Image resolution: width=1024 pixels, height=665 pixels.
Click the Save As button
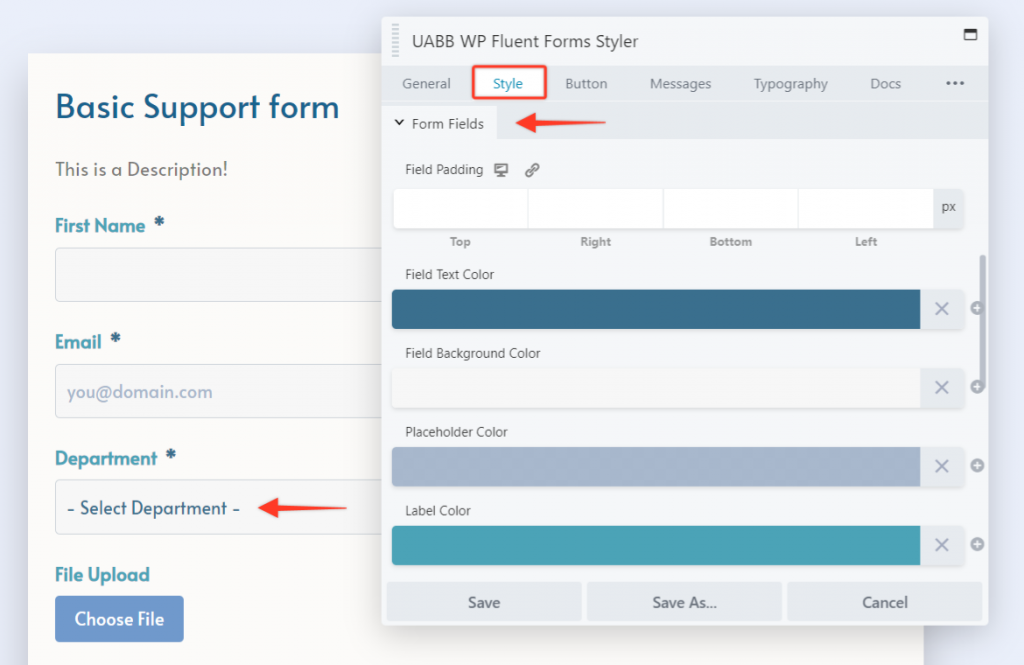pos(684,602)
